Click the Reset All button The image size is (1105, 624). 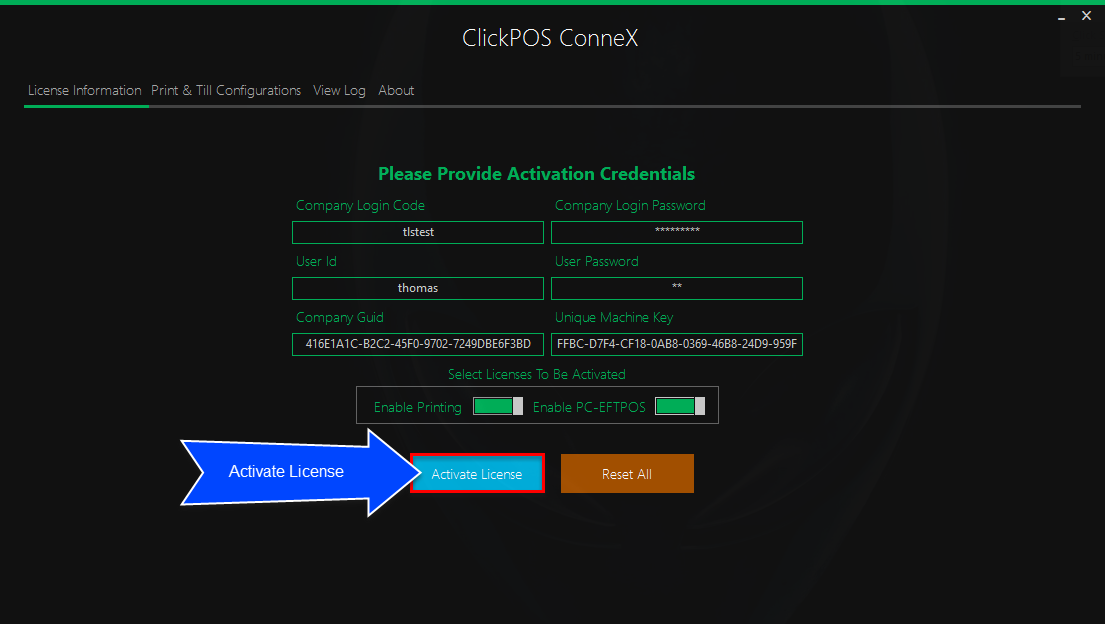[627, 473]
